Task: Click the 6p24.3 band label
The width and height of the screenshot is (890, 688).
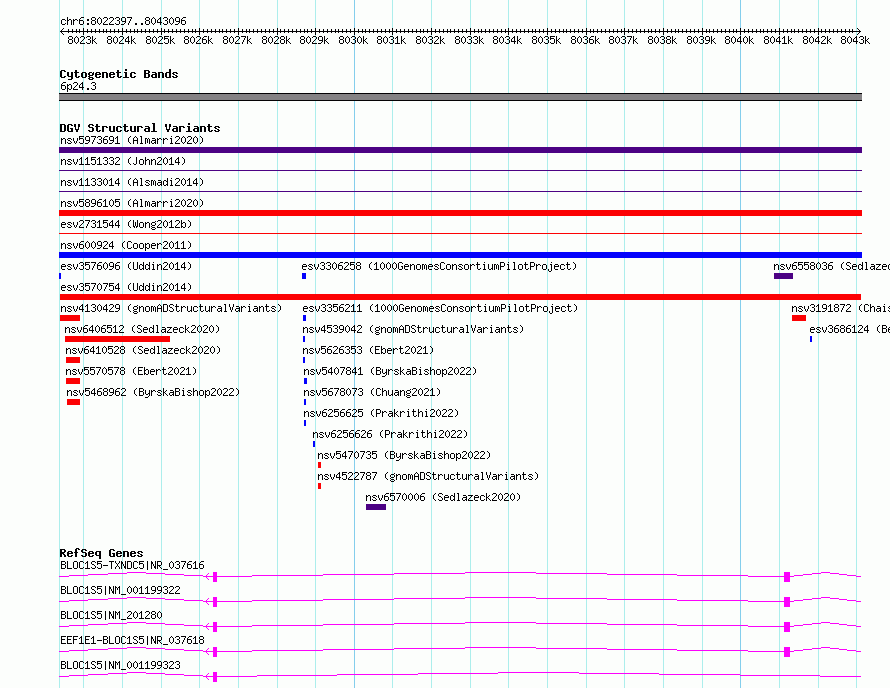Action: click(78, 86)
